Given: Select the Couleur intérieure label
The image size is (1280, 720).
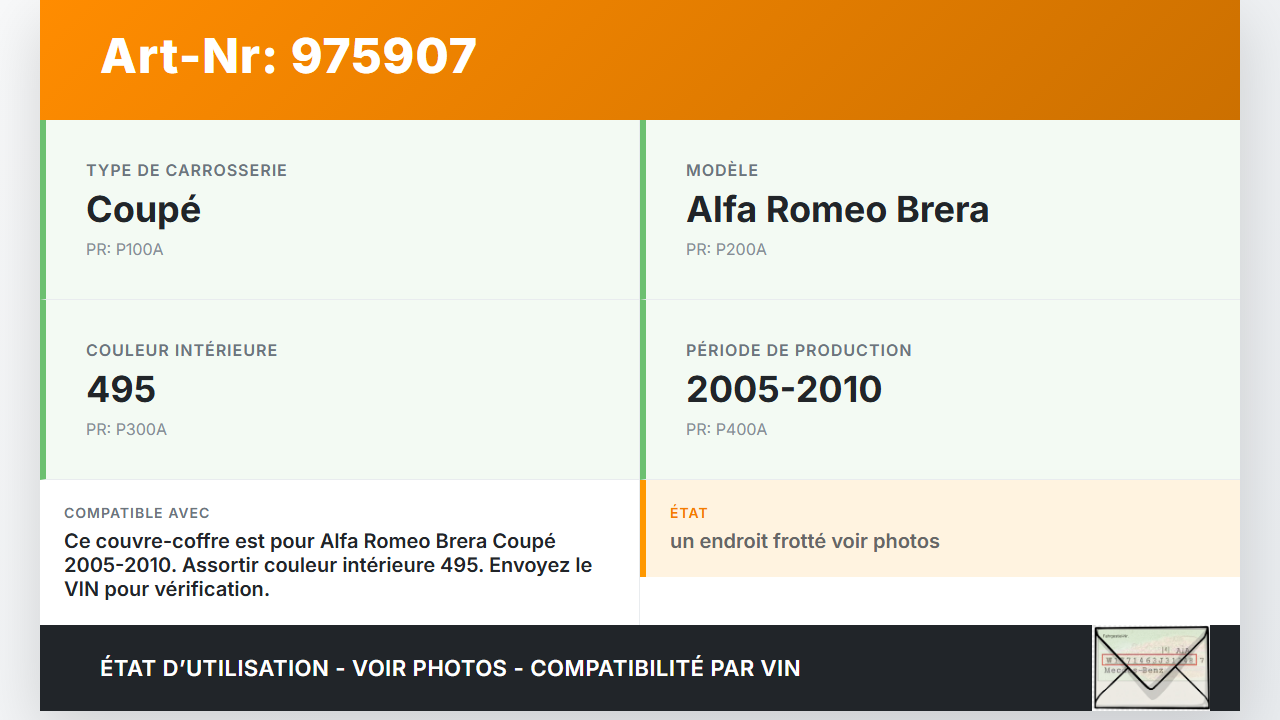Looking at the screenshot, I should tap(181, 350).
